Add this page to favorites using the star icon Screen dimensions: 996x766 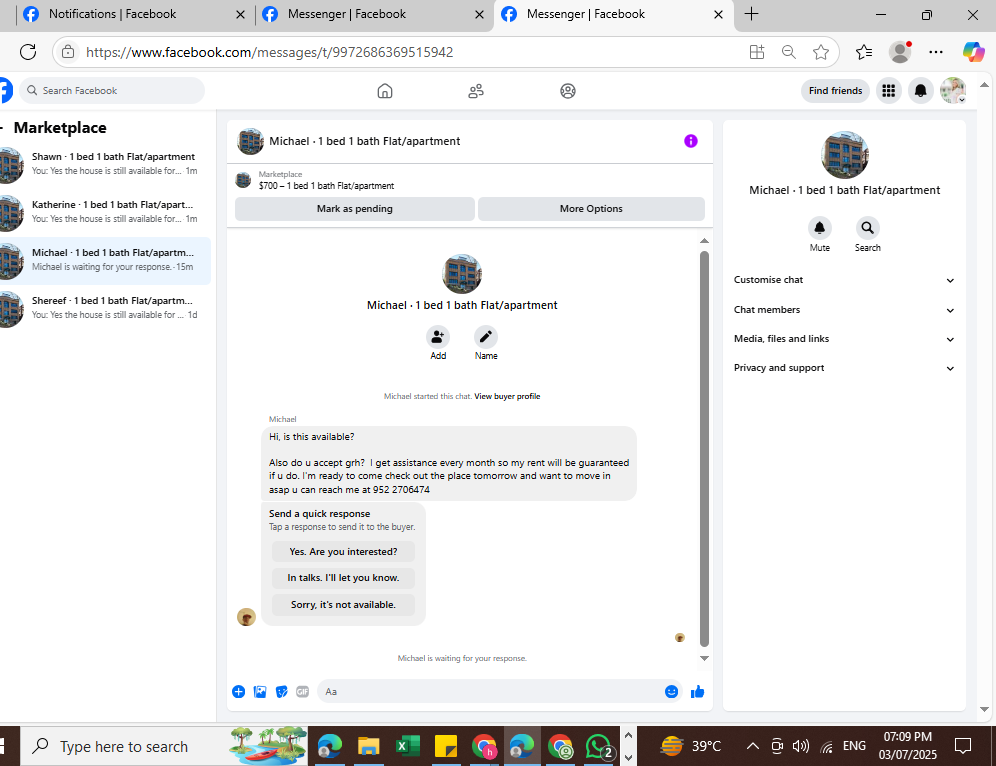[x=821, y=52]
